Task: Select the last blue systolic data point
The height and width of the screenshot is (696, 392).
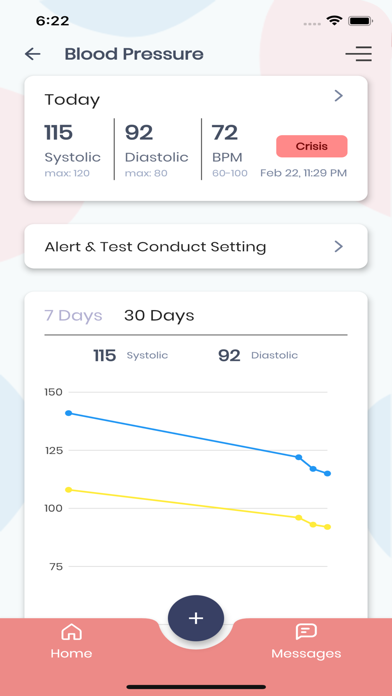Action: (x=328, y=474)
